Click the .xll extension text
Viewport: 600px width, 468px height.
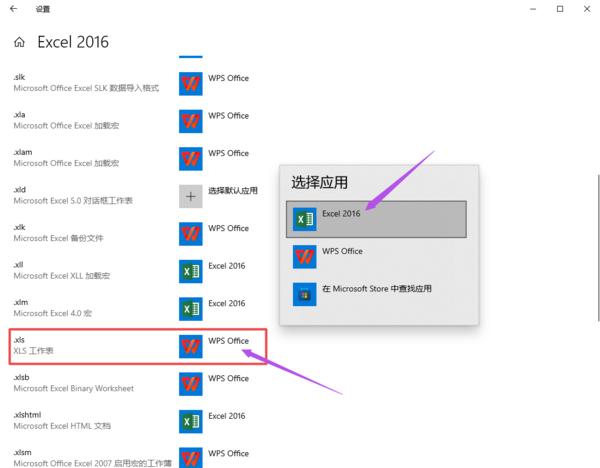click(18, 264)
